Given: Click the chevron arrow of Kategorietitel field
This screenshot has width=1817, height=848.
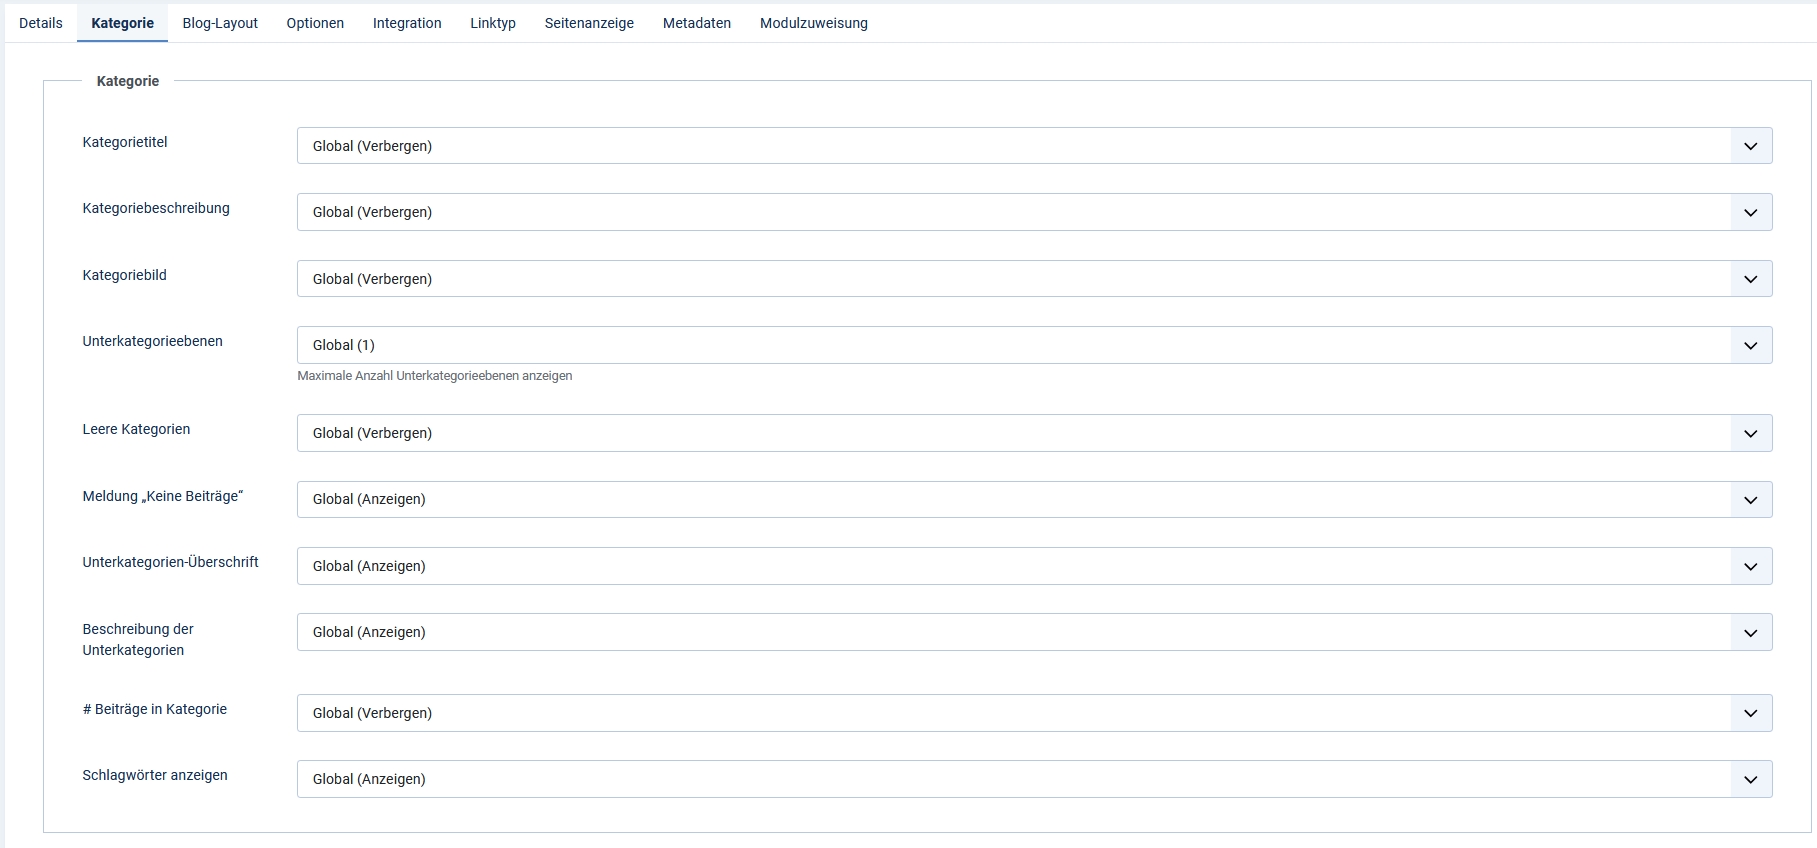Looking at the screenshot, I should pos(1750,146).
